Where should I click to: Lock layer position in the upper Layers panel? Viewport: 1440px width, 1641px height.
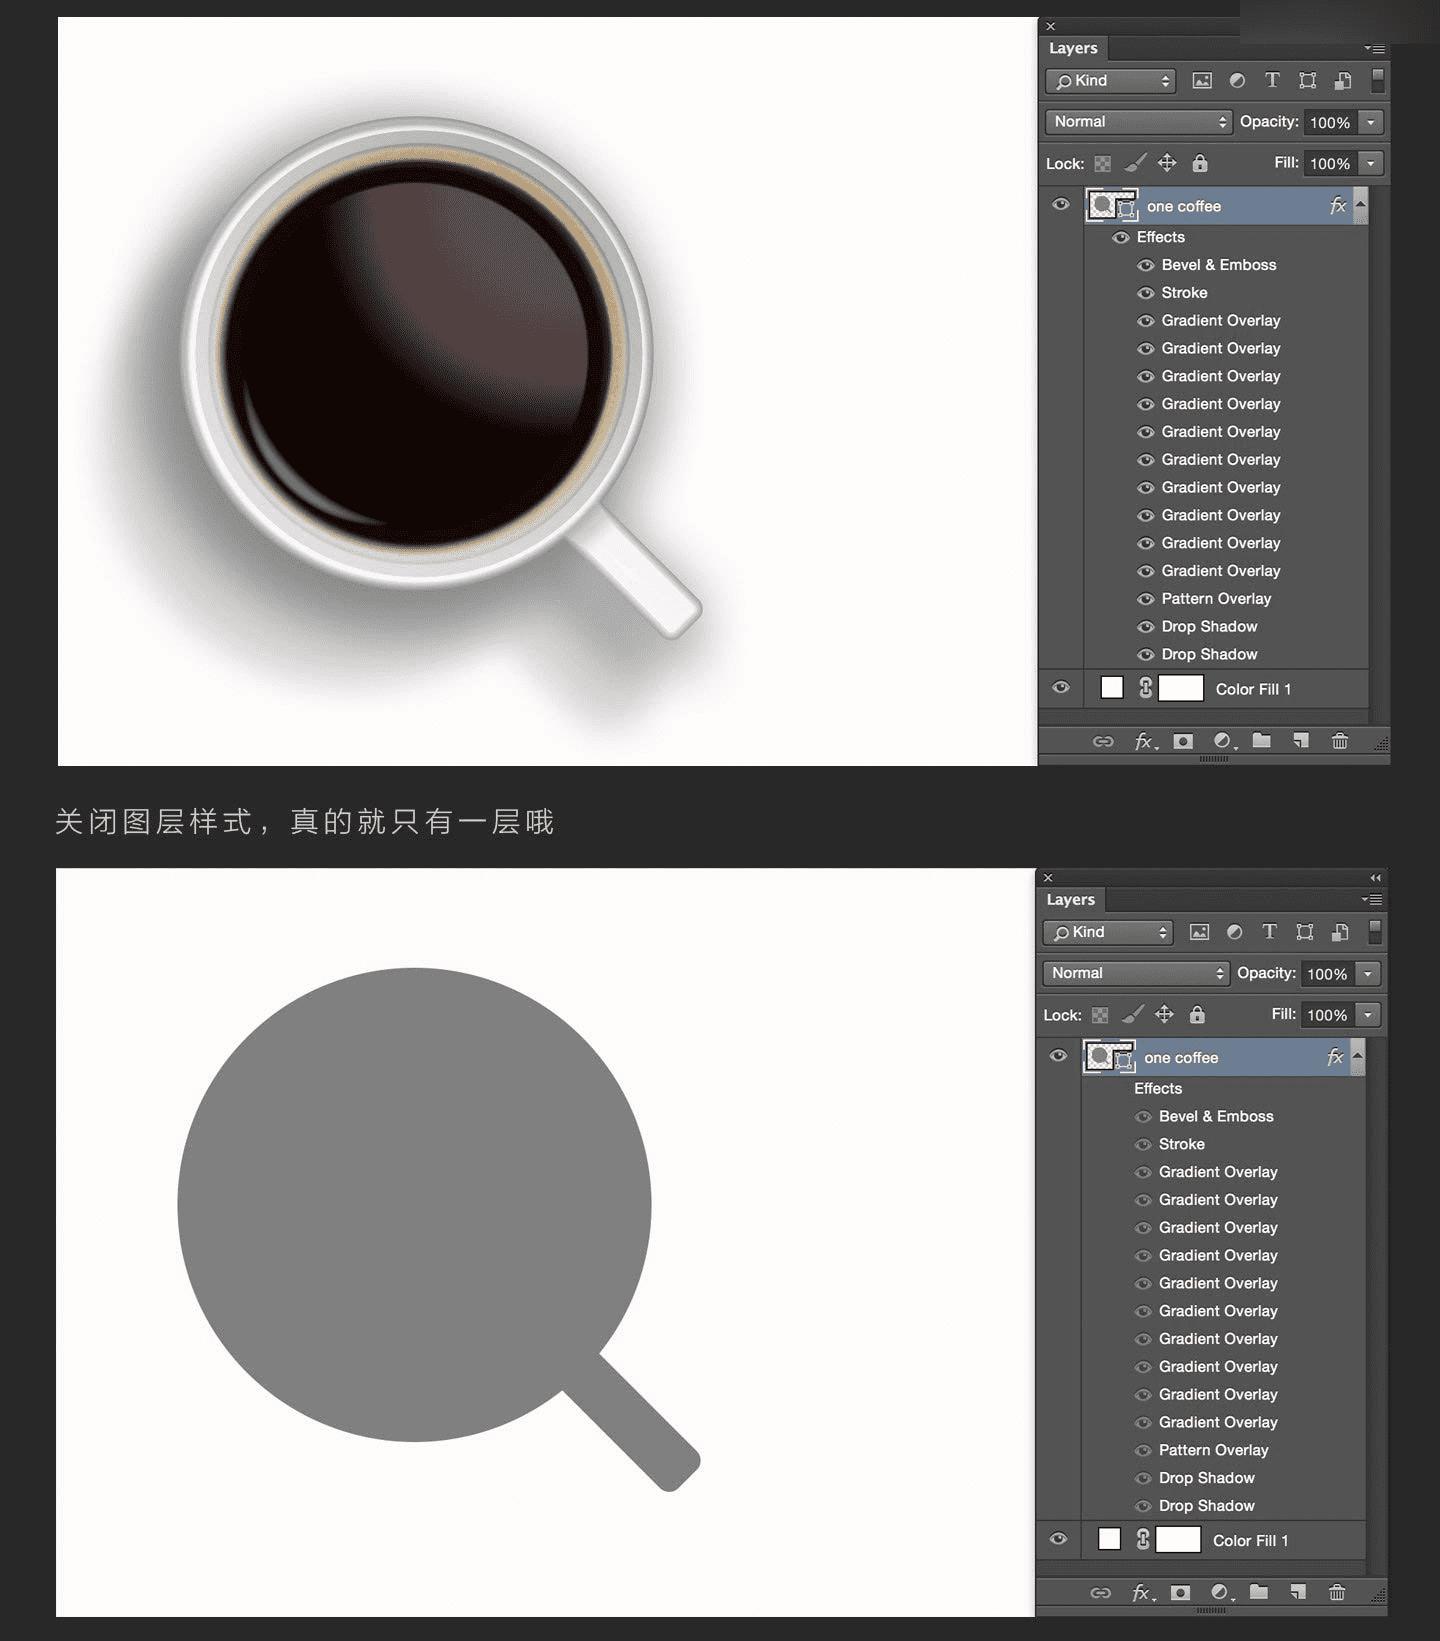coord(1167,163)
